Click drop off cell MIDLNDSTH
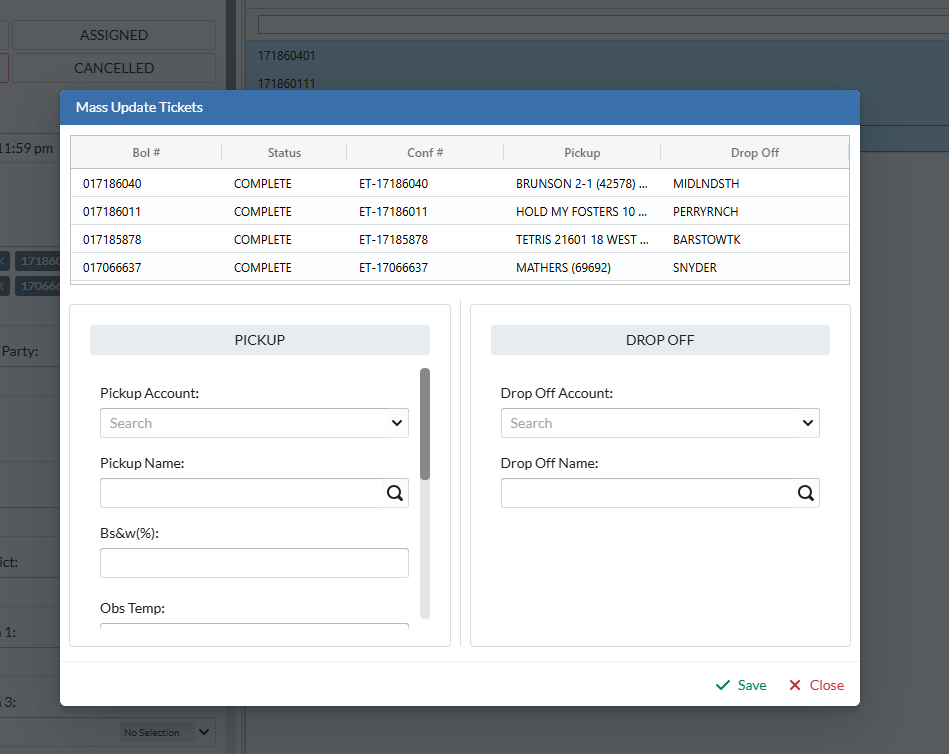The width and height of the screenshot is (949, 754). click(706, 183)
